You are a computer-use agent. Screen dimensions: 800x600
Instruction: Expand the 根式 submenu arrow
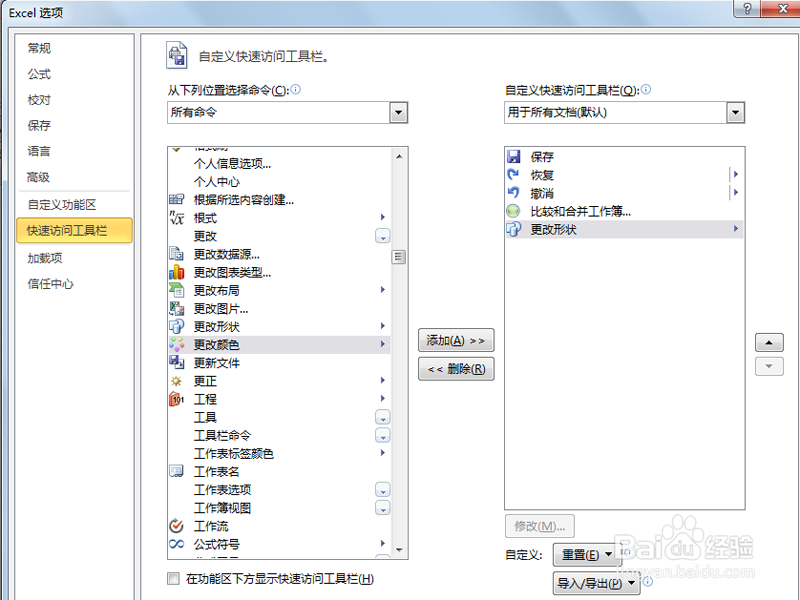click(383, 217)
